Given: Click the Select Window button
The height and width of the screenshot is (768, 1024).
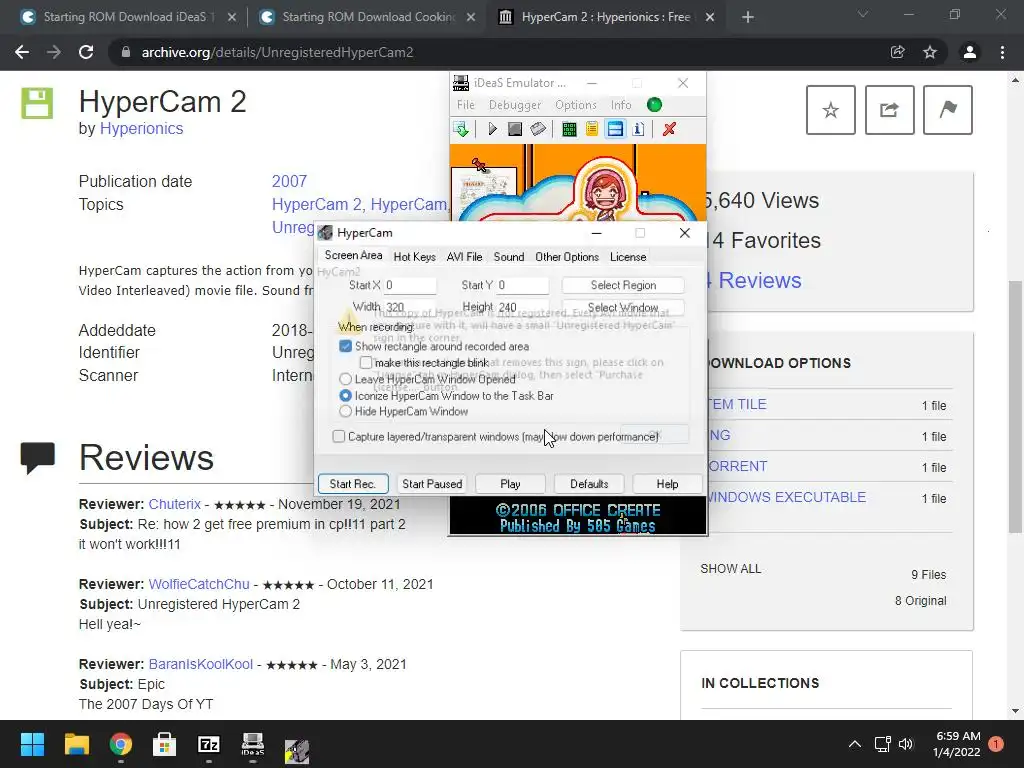Looking at the screenshot, I should click(x=623, y=307).
